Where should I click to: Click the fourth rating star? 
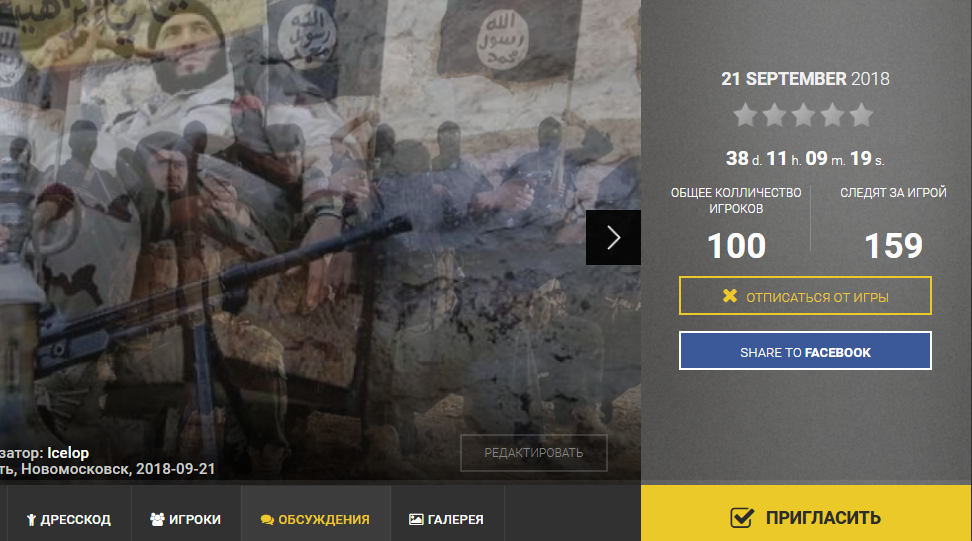[833, 115]
